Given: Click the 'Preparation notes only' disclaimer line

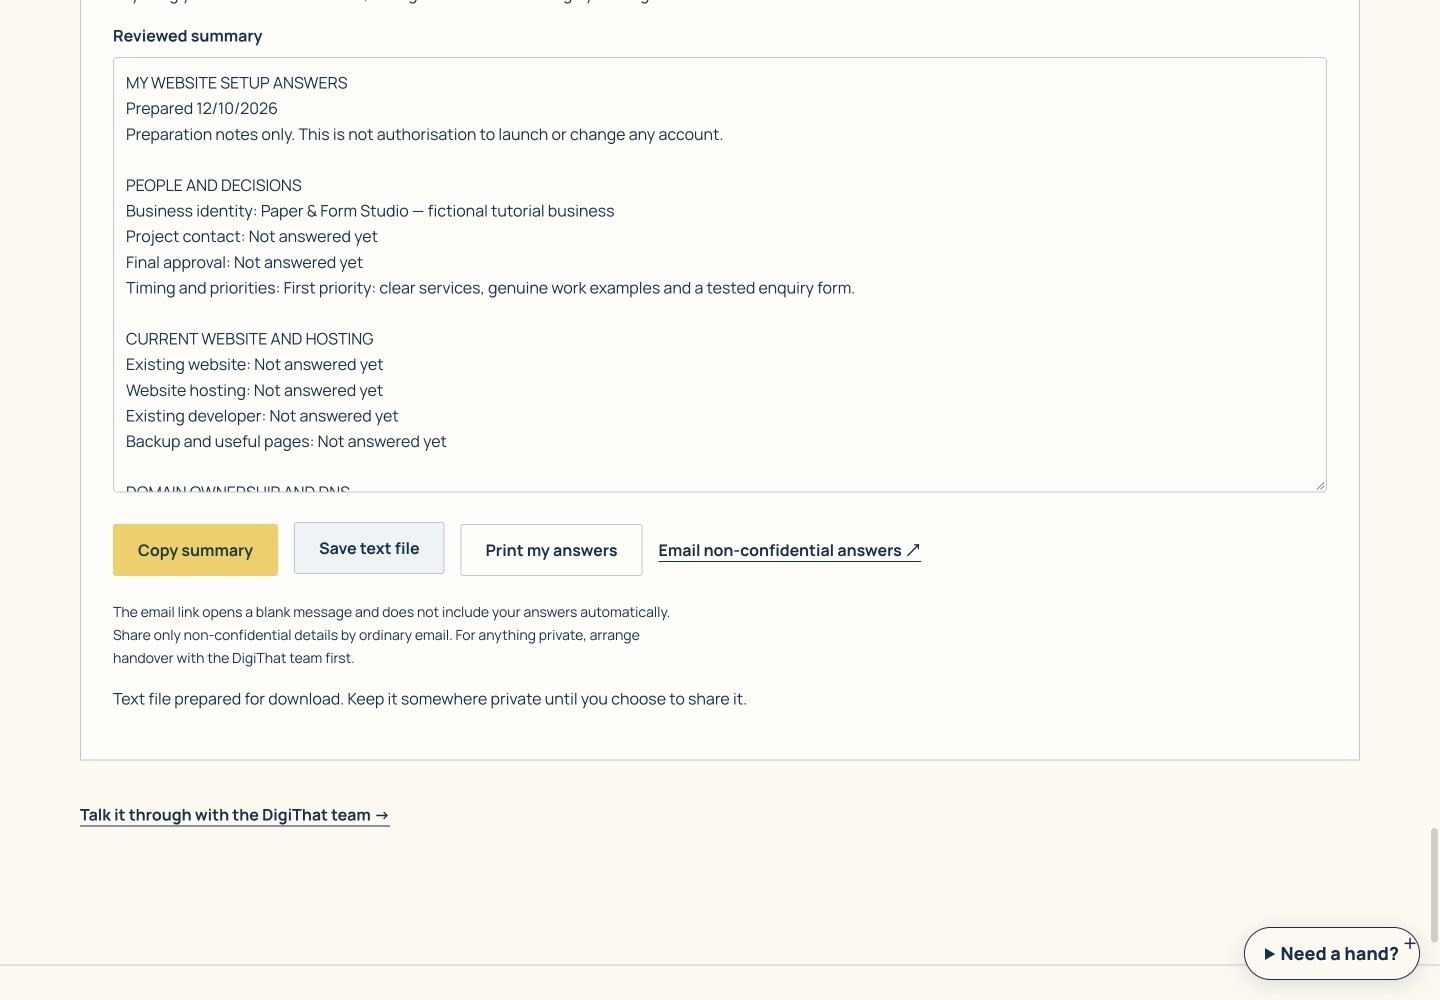Looking at the screenshot, I should [x=424, y=134].
